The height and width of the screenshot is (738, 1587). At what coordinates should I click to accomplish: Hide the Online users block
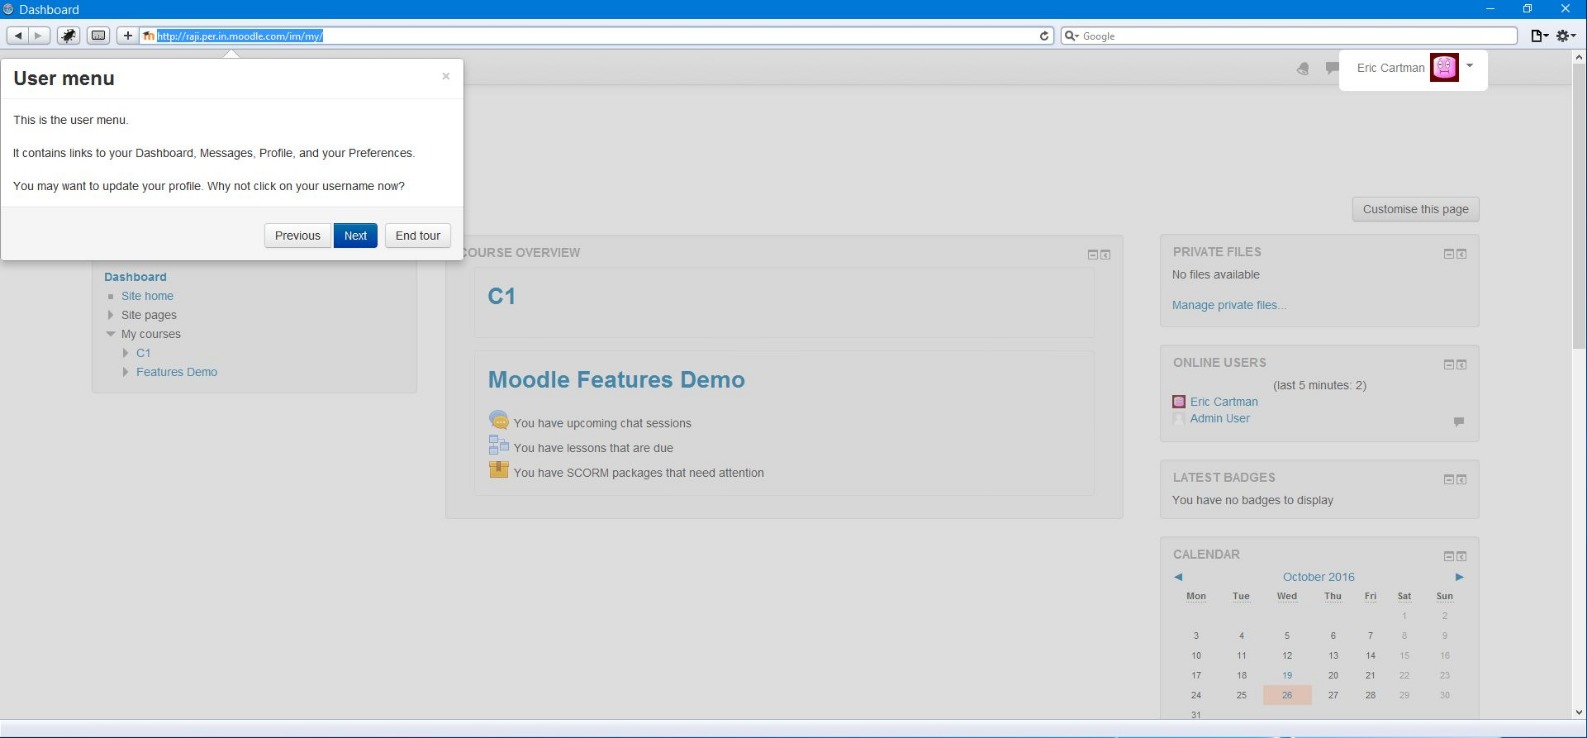(x=1448, y=365)
